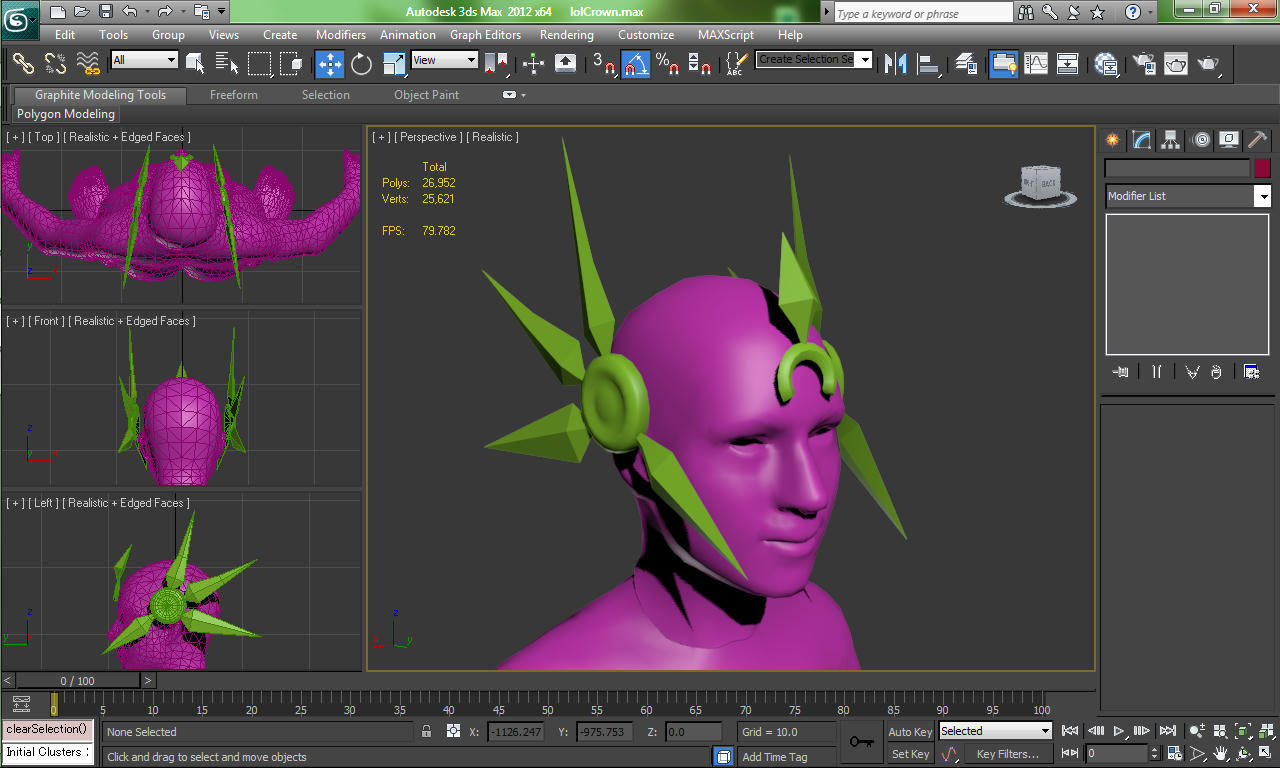Click the Use Pivot Point Center icon
The width and height of the screenshot is (1280, 768).
(x=496, y=63)
